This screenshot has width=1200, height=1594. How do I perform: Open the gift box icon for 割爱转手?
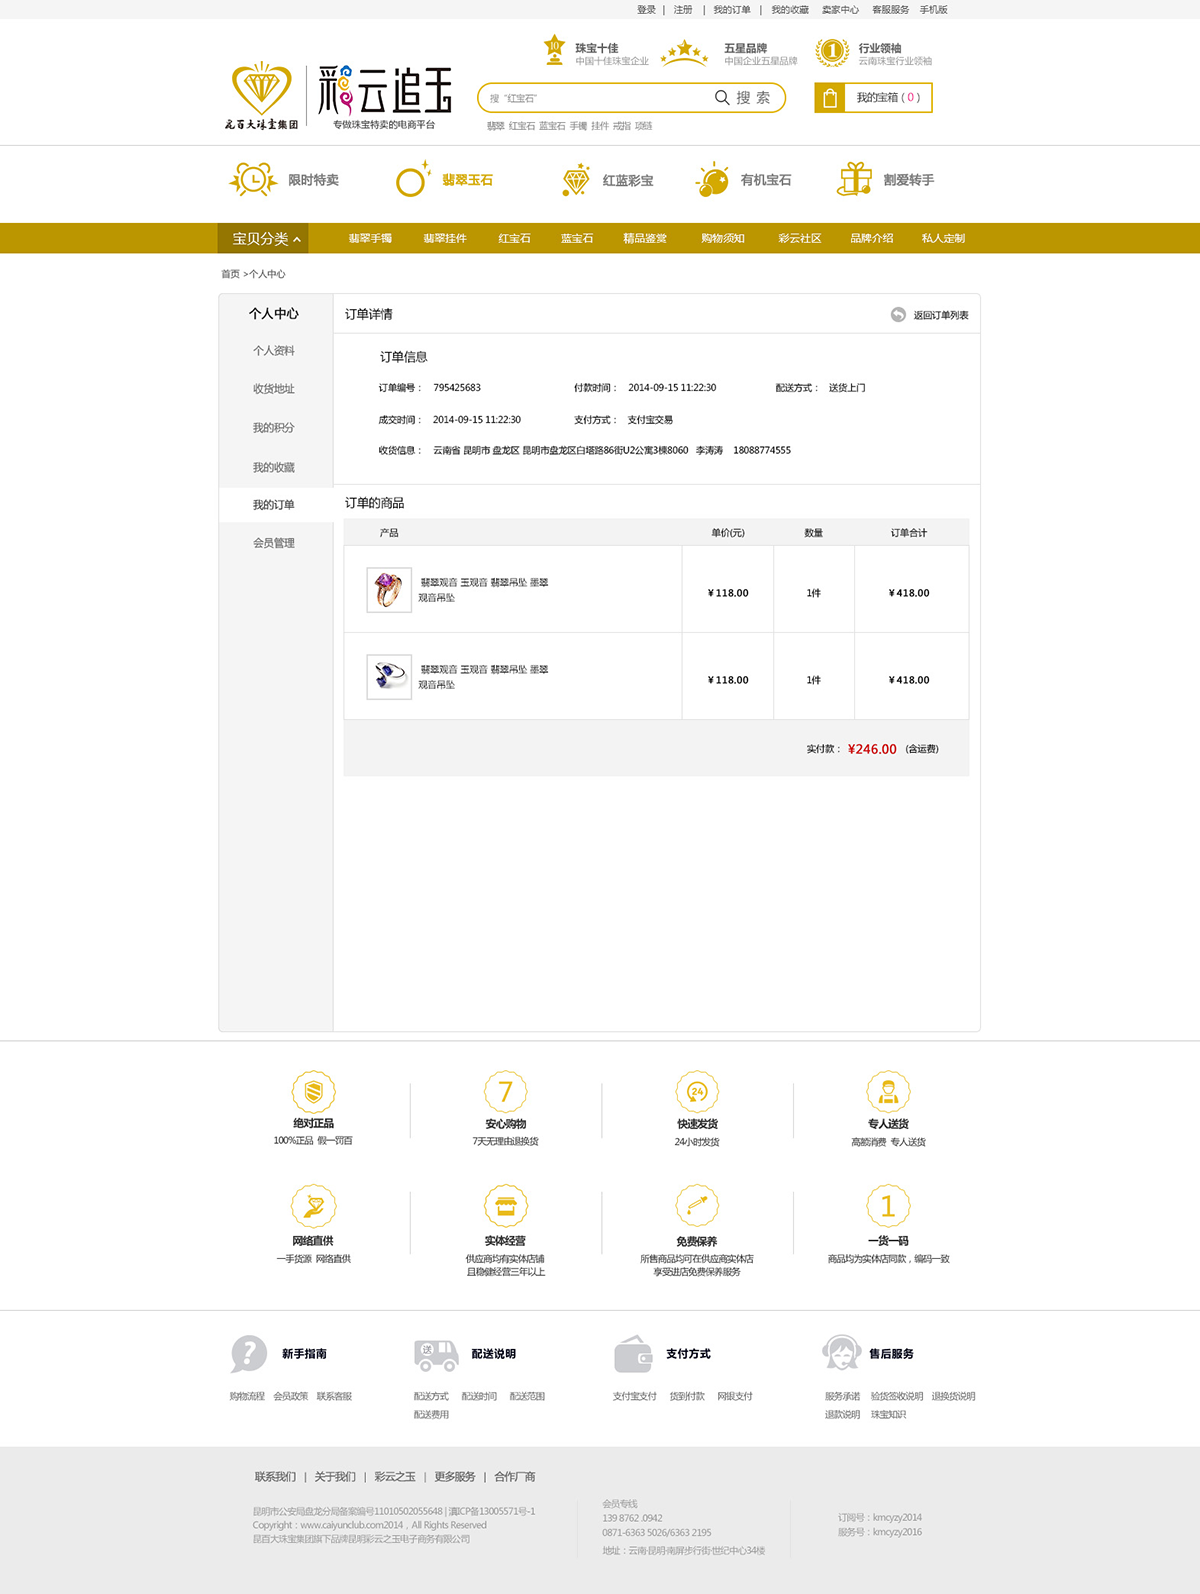(x=855, y=180)
